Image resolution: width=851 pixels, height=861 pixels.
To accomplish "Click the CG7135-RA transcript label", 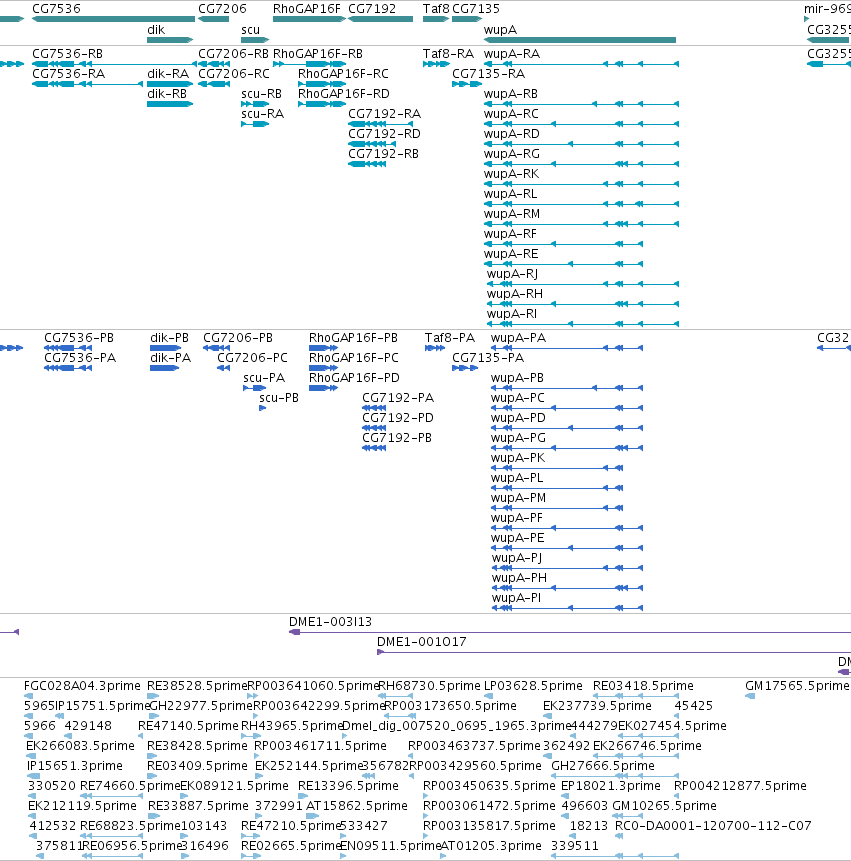I will (x=489, y=74).
